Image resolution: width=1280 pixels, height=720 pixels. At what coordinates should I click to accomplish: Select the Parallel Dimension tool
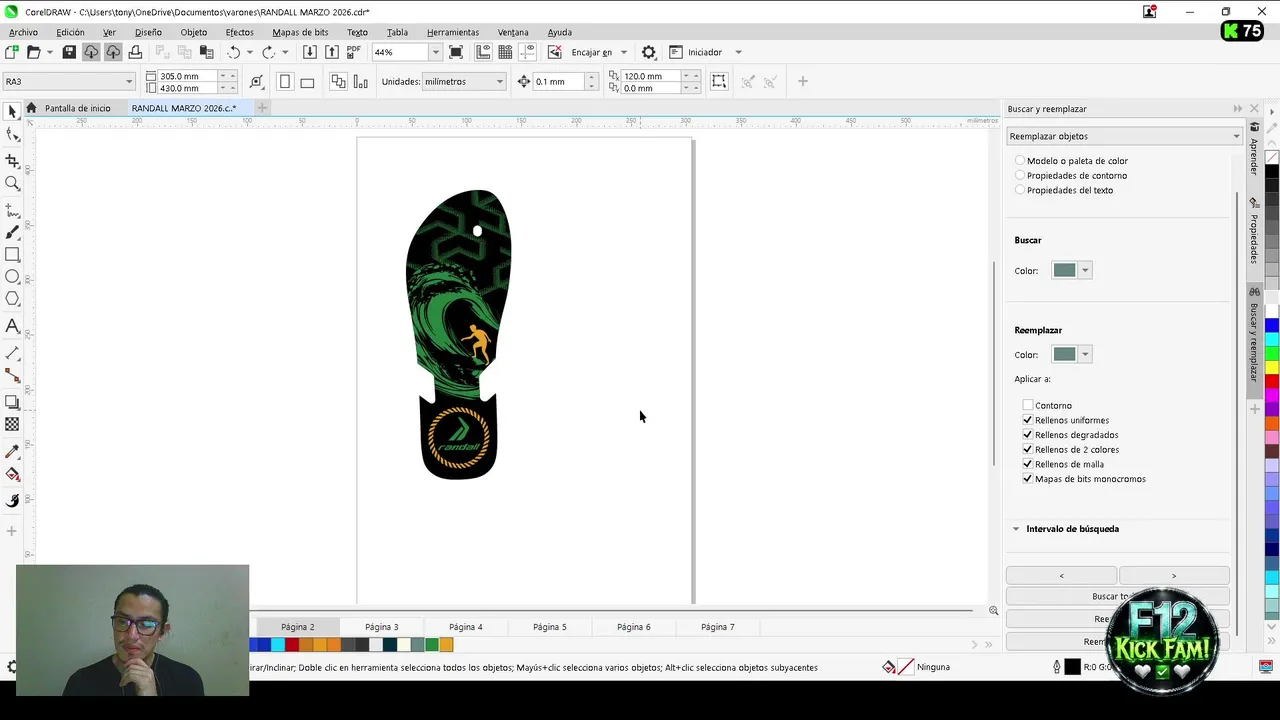pyautogui.click(x=12, y=353)
